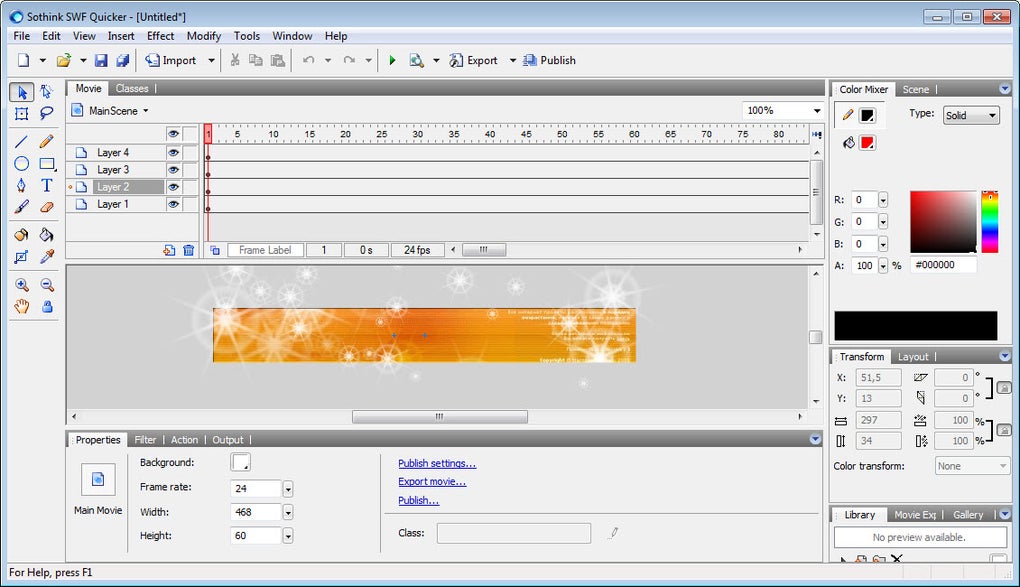Open the Modify menu
The image size is (1020, 587).
click(204, 36)
